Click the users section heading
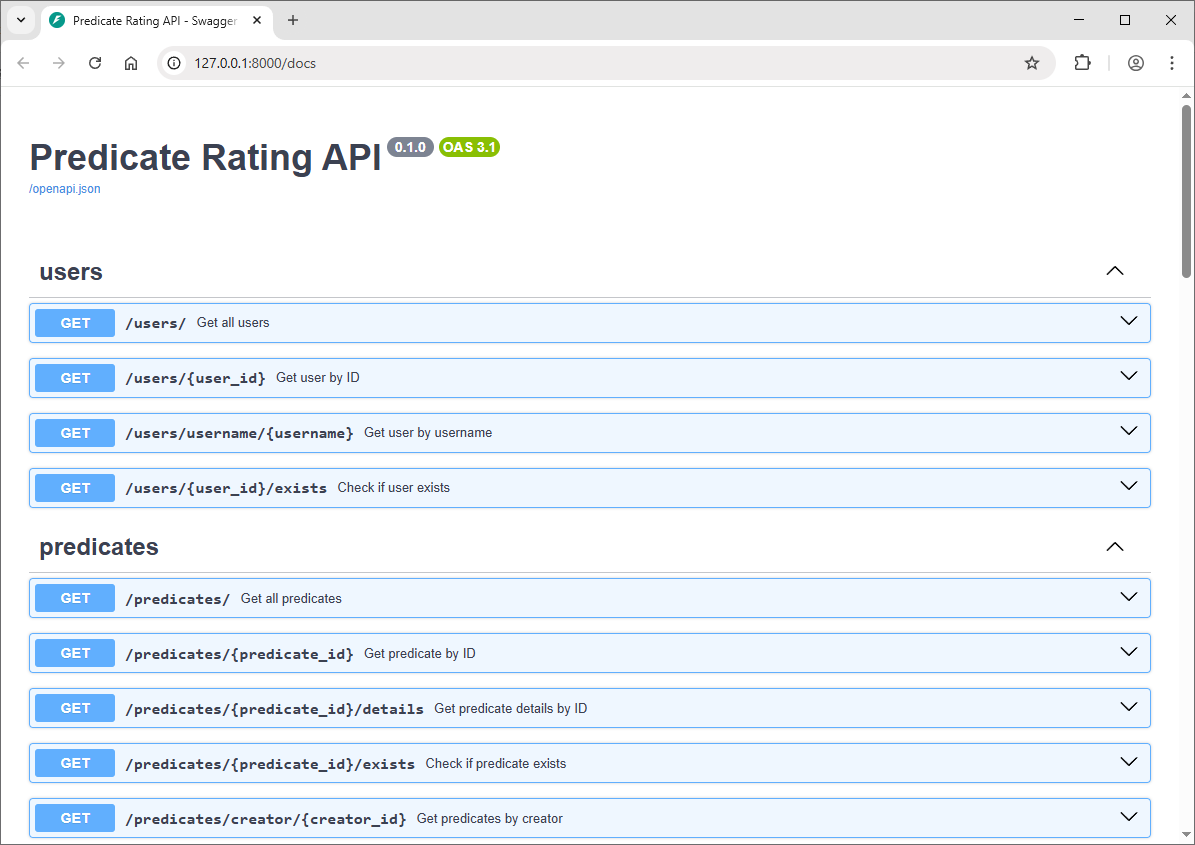 pyautogui.click(x=71, y=272)
